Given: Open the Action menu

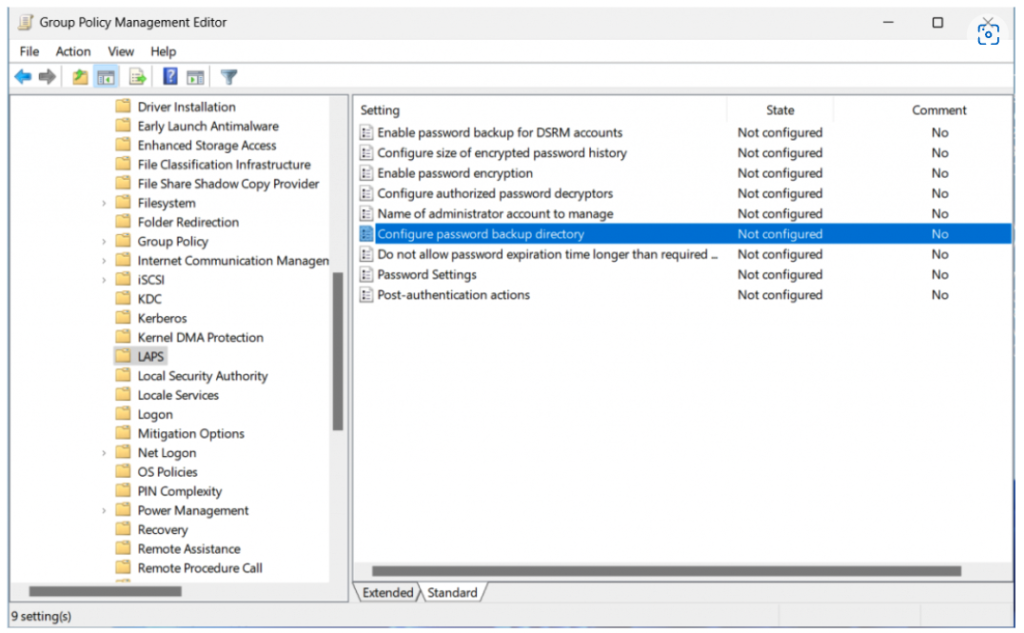Looking at the screenshot, I should [73, 51].
